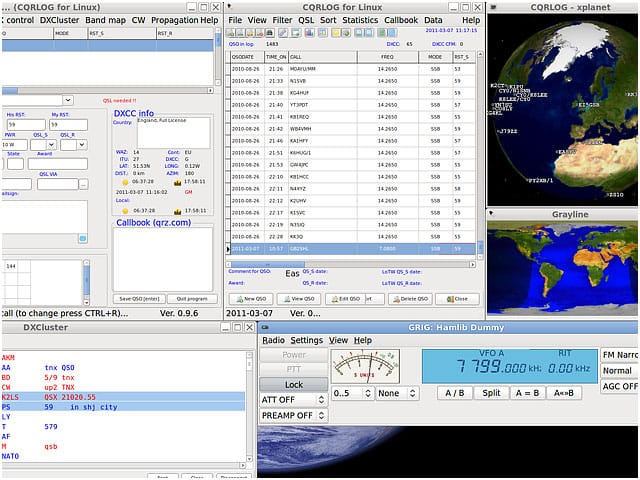Click the DXCluster vertical scrollbar
The height and width of the screenshot is (480, 640).
click(x=249, y=406)
